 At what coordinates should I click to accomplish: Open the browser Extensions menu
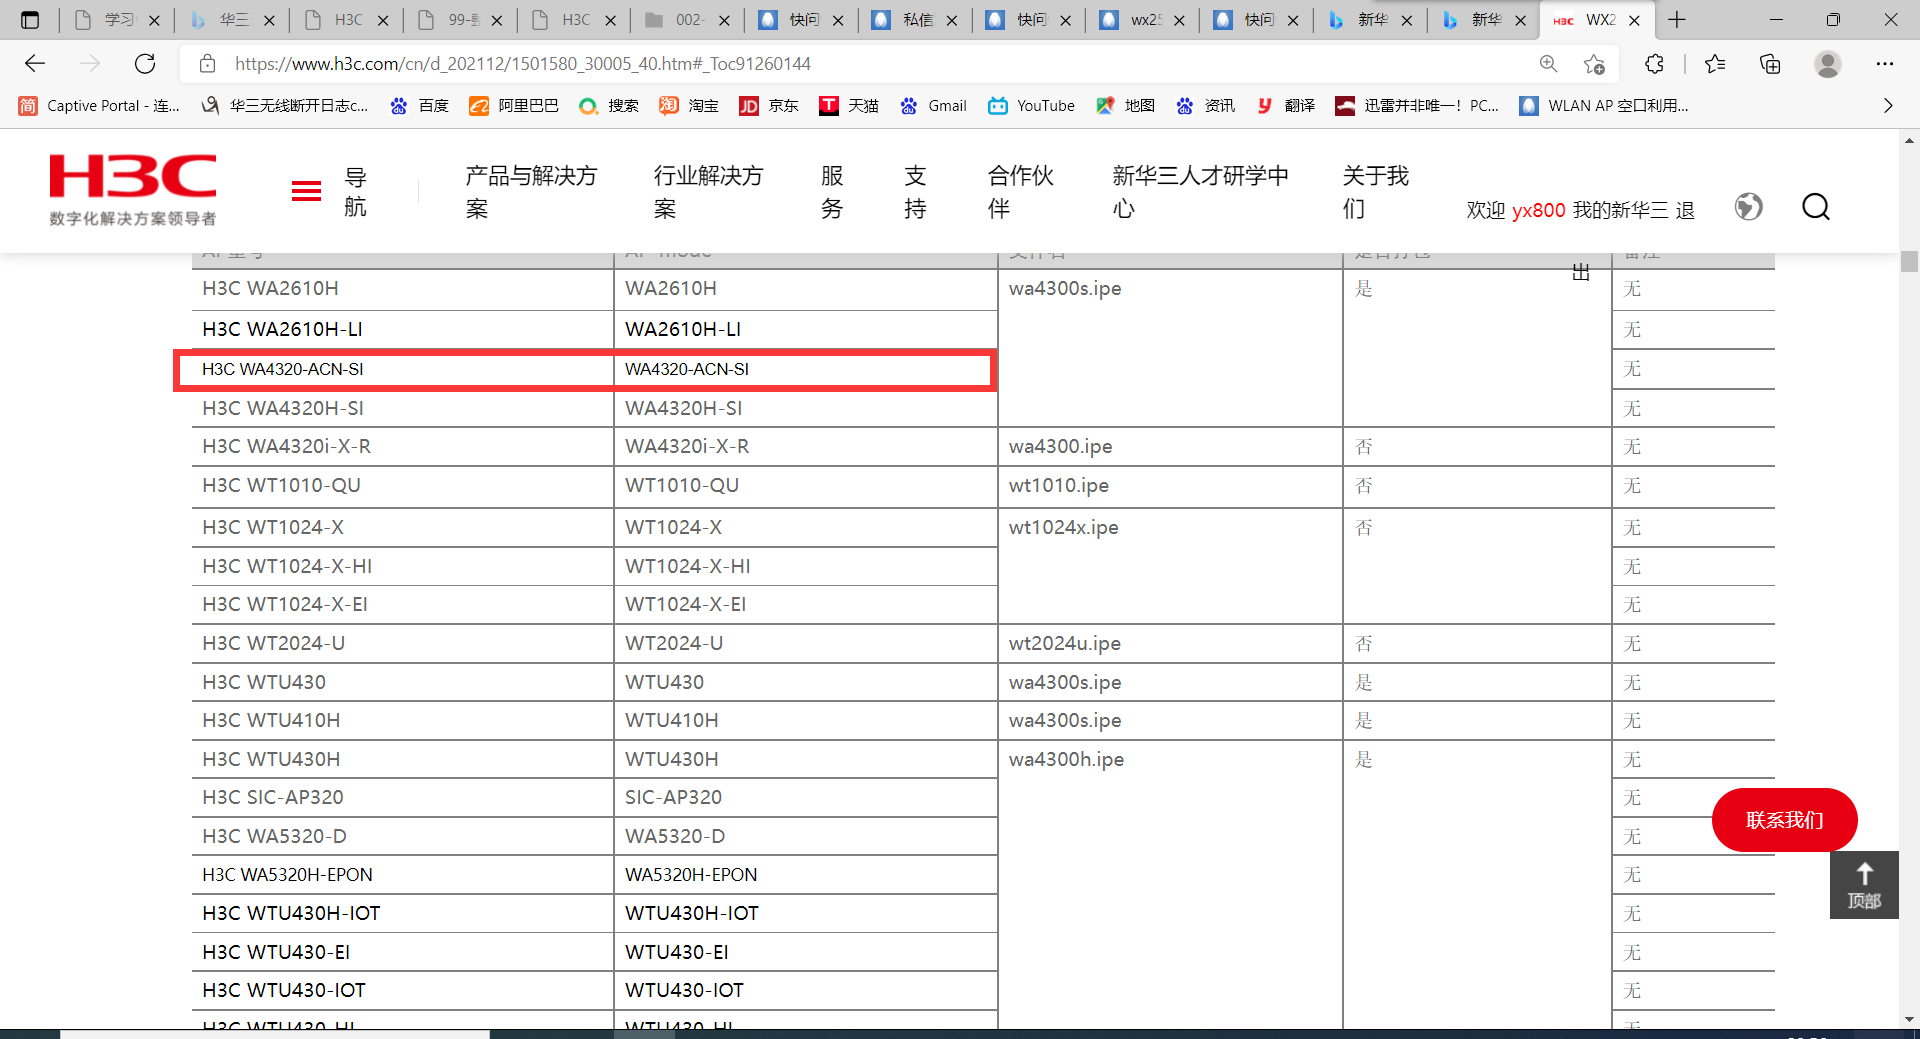pos(1654,64)
